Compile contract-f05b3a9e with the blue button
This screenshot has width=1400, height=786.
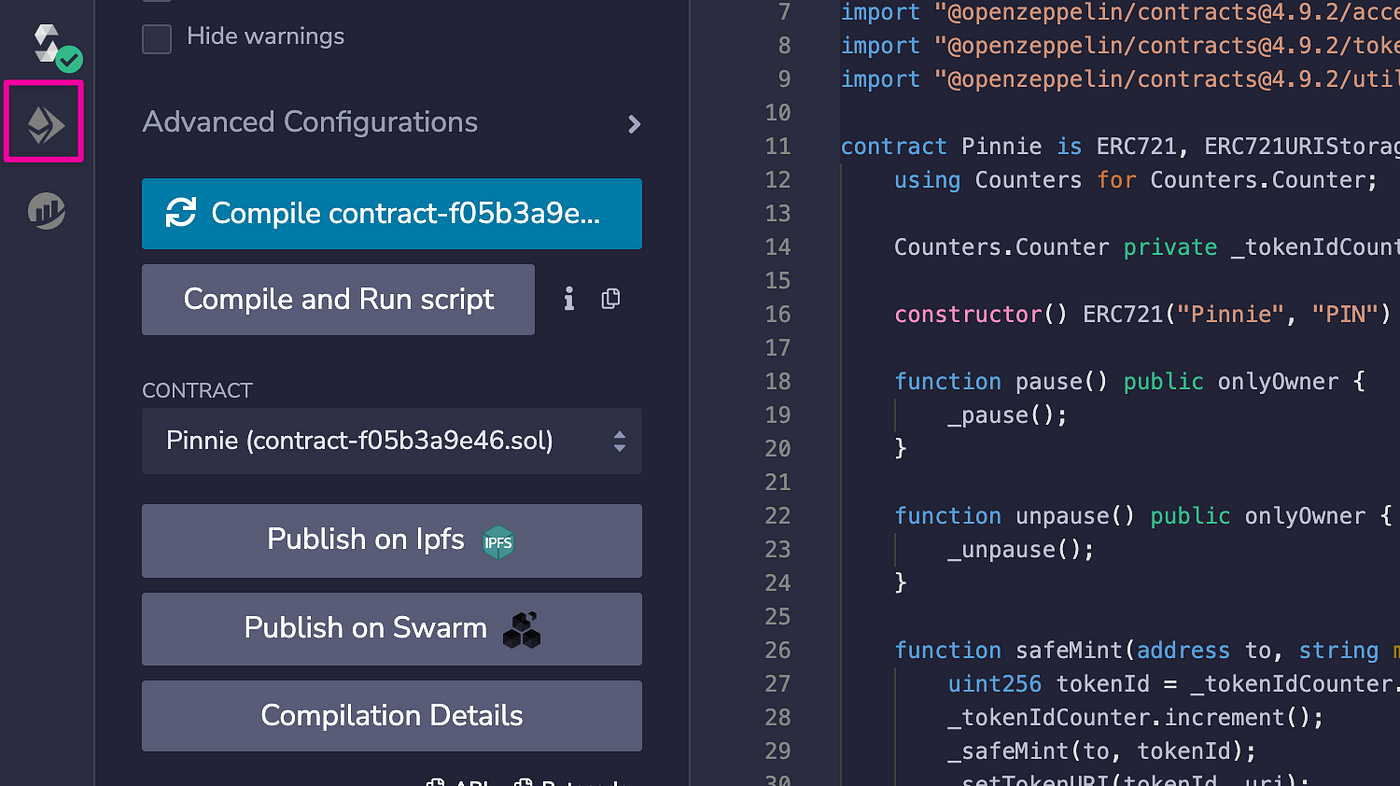coord(392,214)
